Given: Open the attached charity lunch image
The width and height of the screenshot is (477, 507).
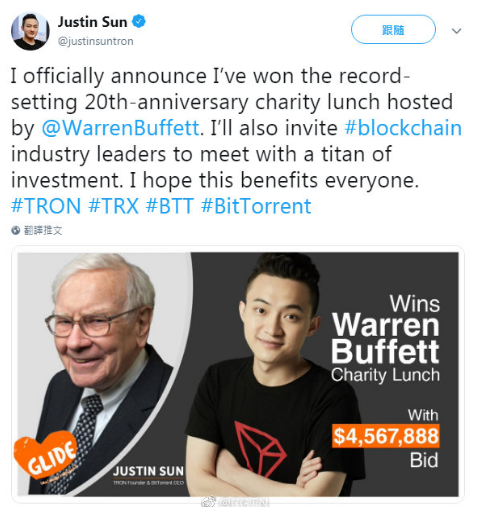Looking at the screenshot, I should [238, 374].
